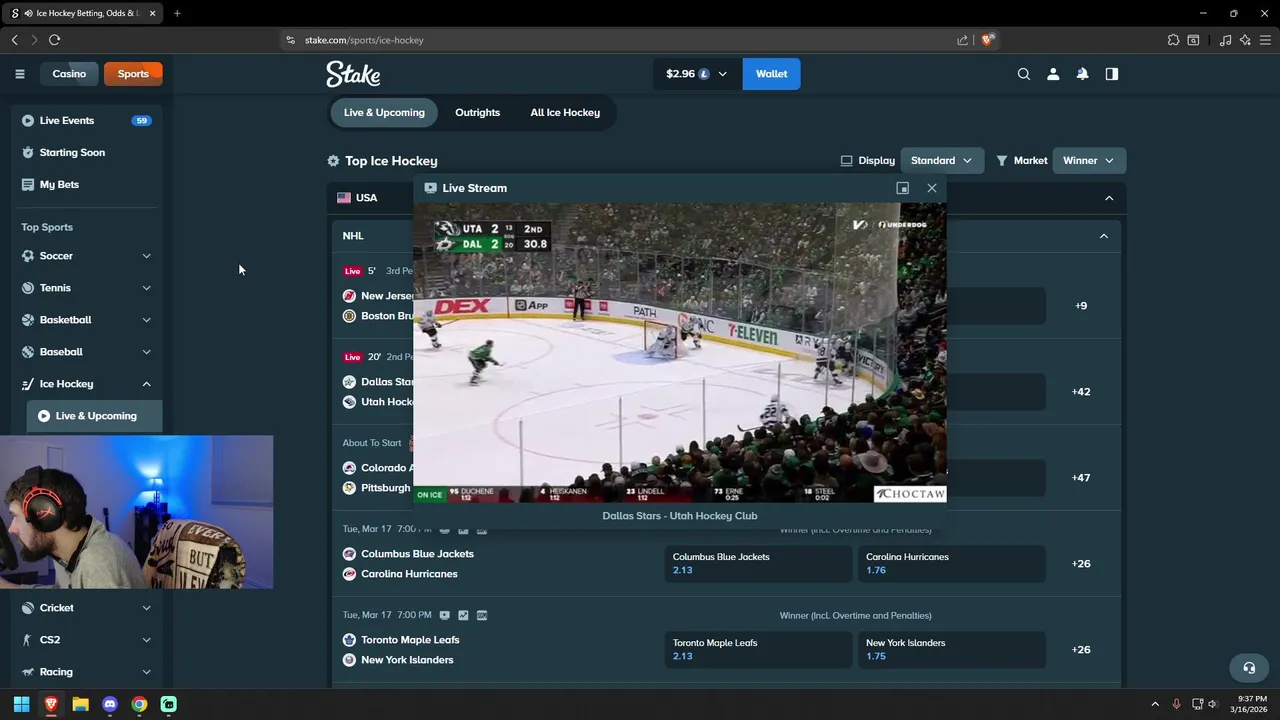Screen dimensions: 1280x720
Task: Open the hamburger sidebar menu
Action: [x=19, y=74]
